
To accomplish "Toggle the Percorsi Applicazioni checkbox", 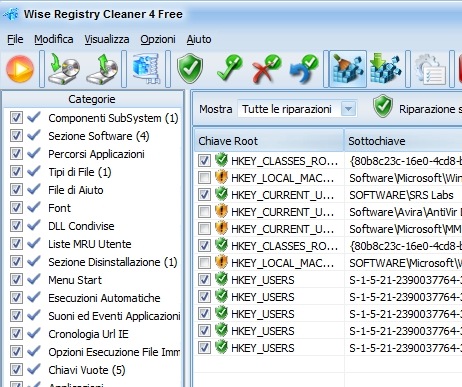I will pos(16,154).
